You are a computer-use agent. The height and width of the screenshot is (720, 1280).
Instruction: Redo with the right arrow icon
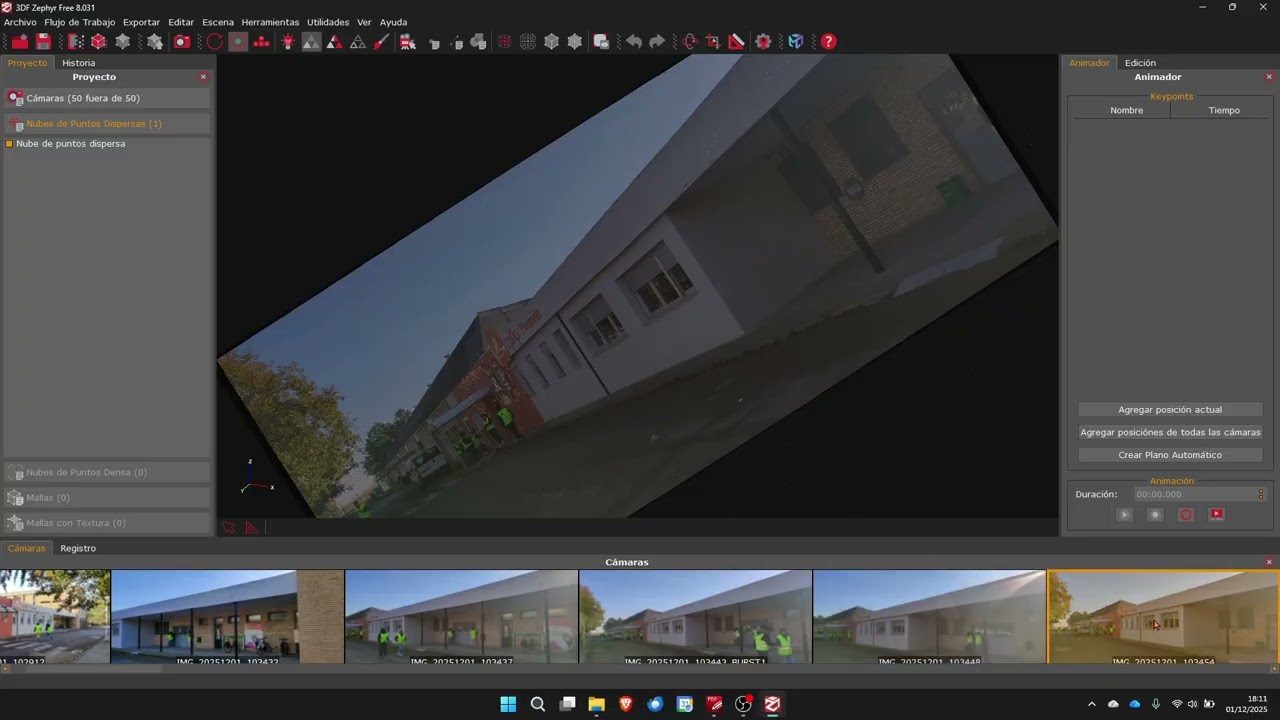coord(657,41)
